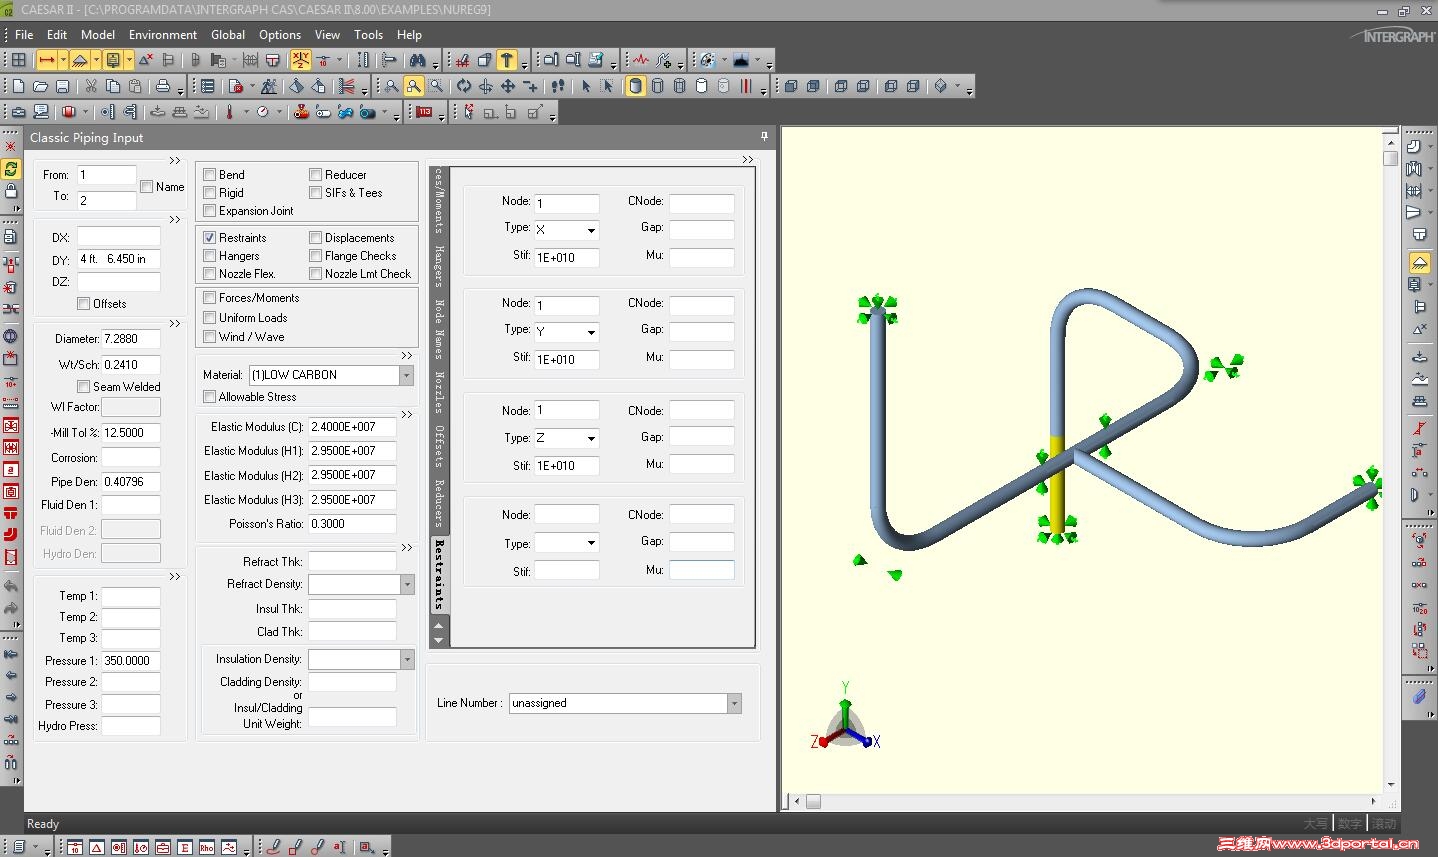This screenshot has height=857, width=1438.
Task: Switch to the Hangers vertical tab
Action: pos(439,266)
